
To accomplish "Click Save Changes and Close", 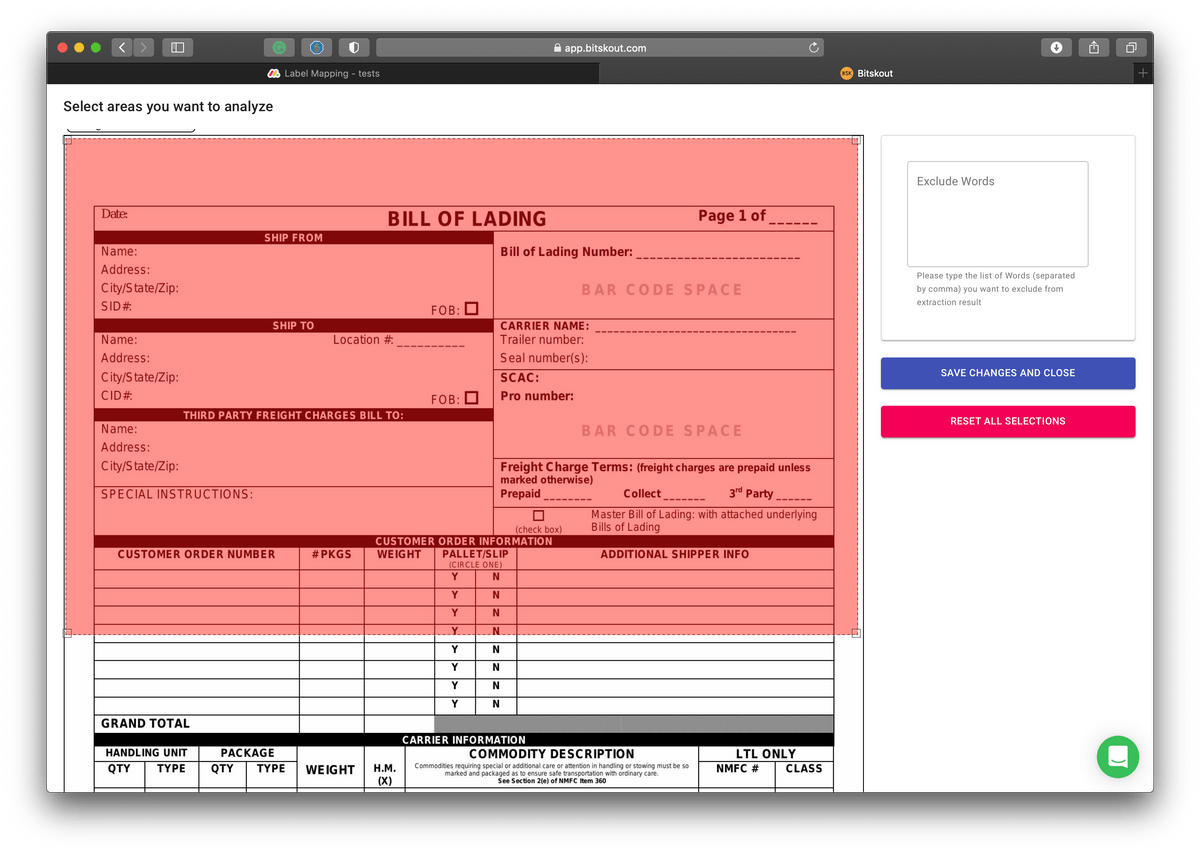I will coord(1008,373).
